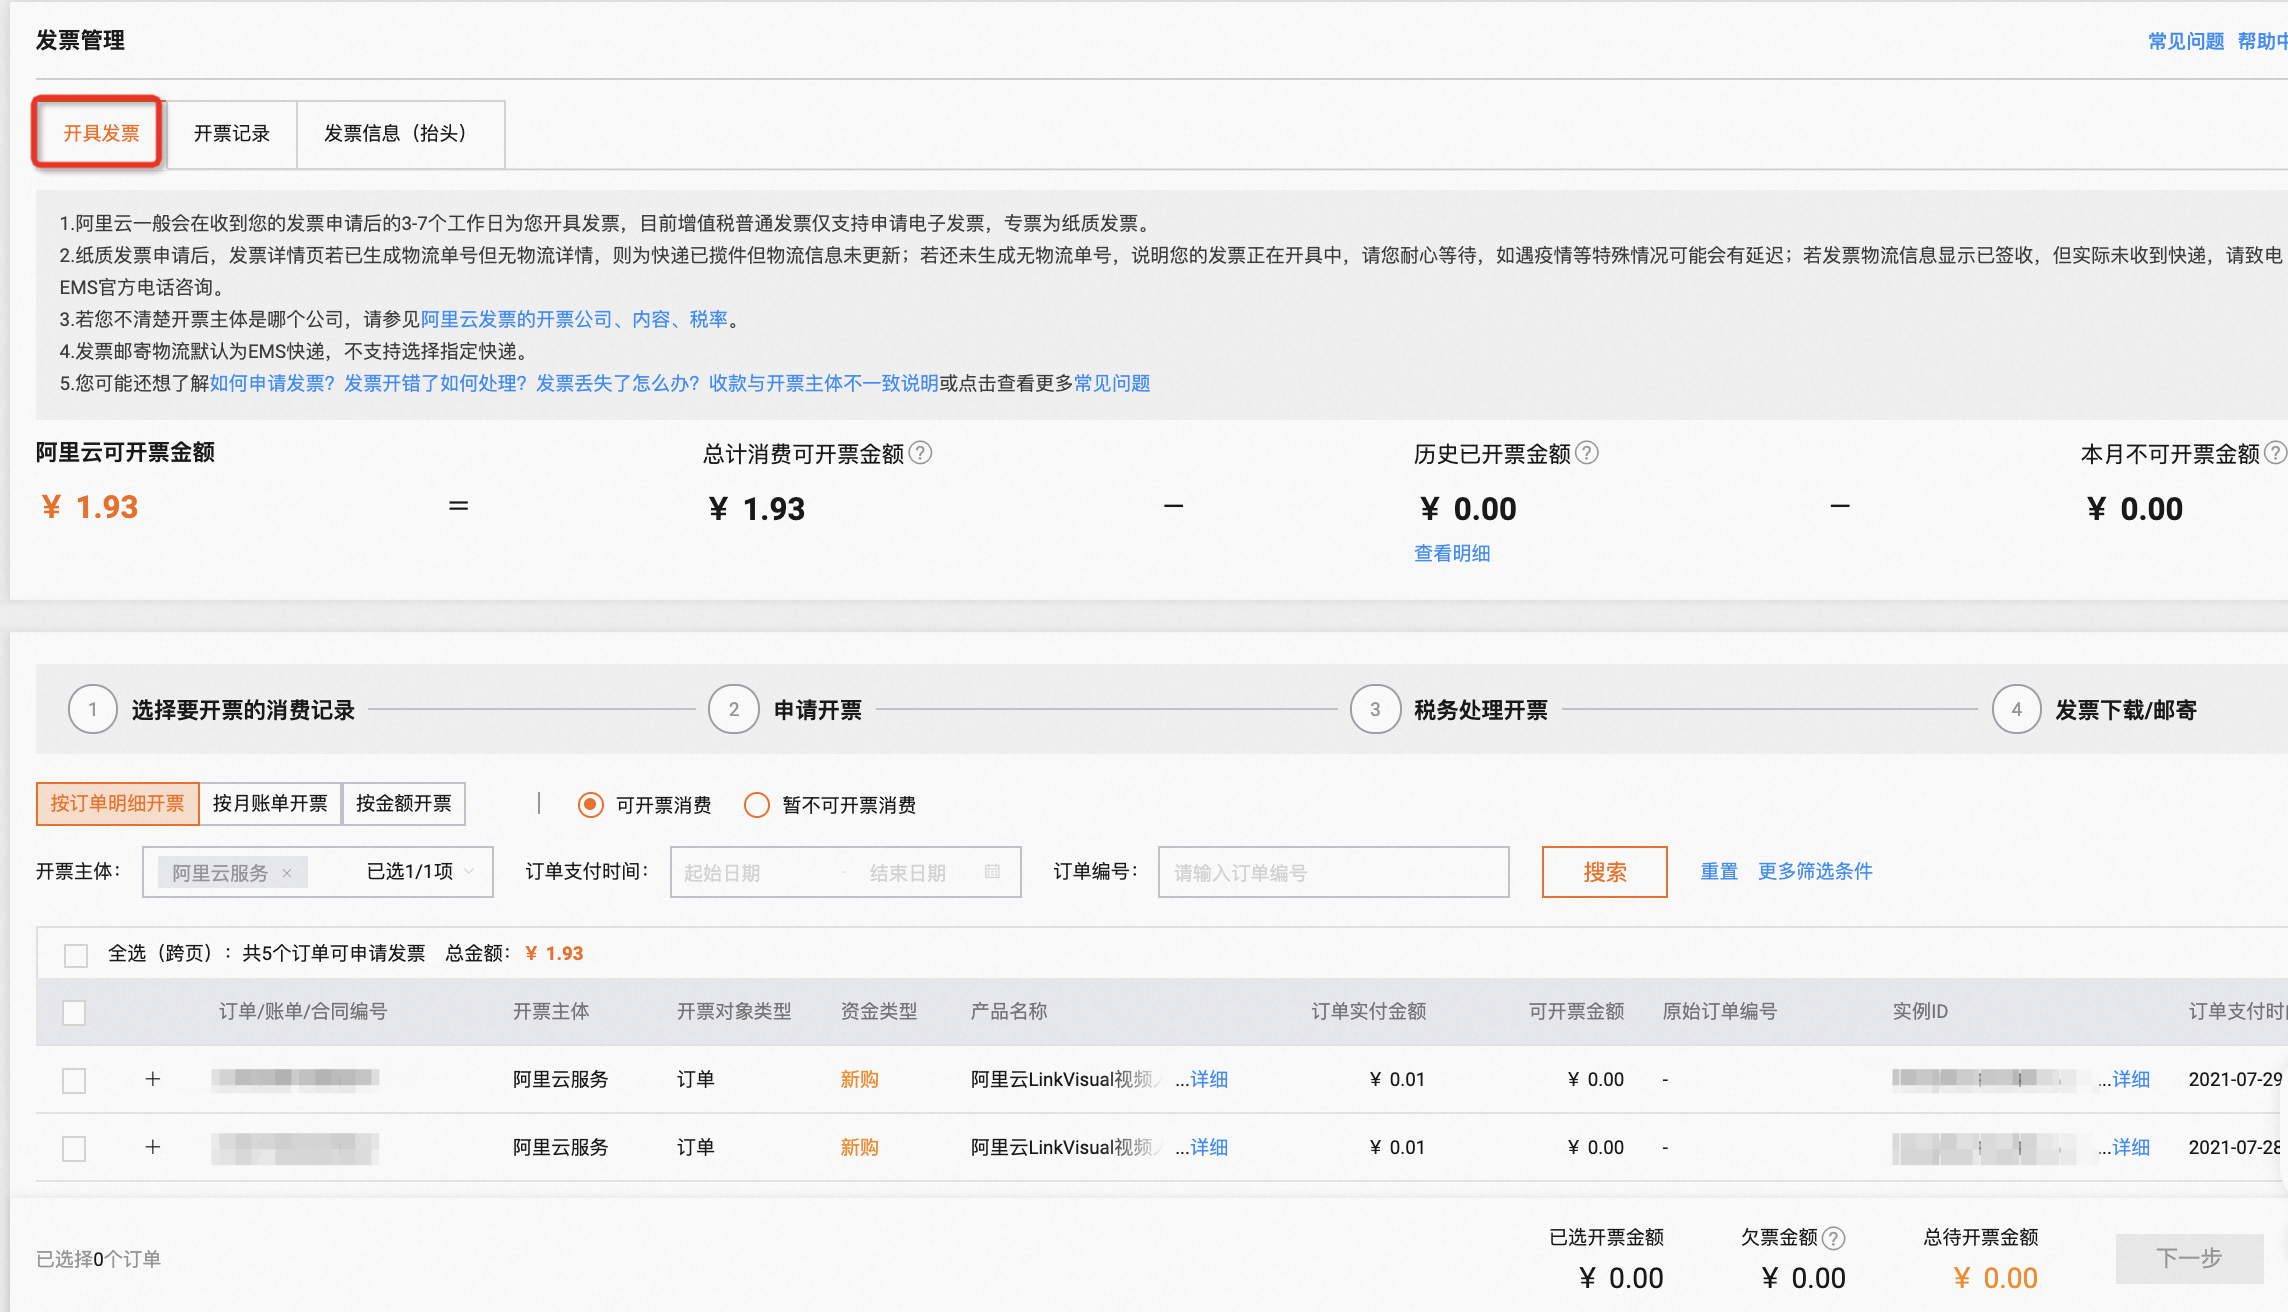The height and width of the screenshot is (1312, 2288).
Task: Click the 订单实付金额 column header
Action: click(x=1369, y=1012)
